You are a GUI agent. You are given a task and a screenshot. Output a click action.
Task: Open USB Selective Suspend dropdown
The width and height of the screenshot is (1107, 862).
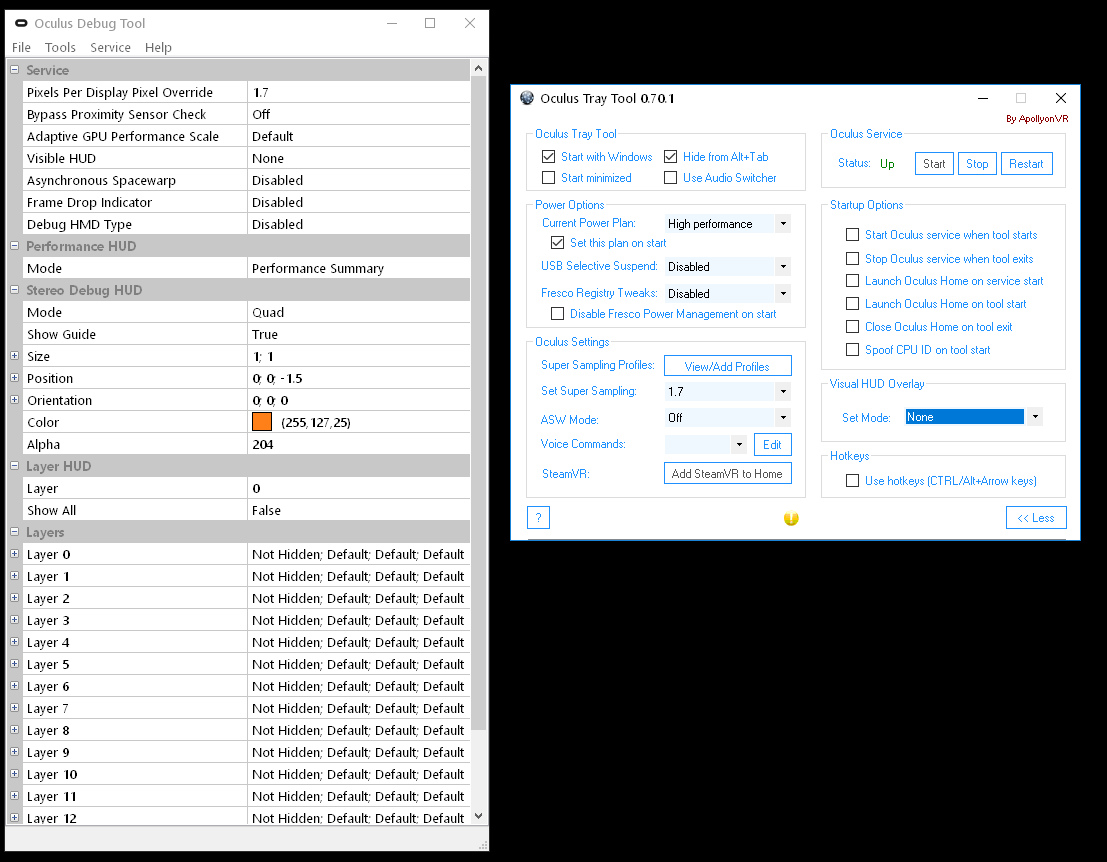[783, 267]
